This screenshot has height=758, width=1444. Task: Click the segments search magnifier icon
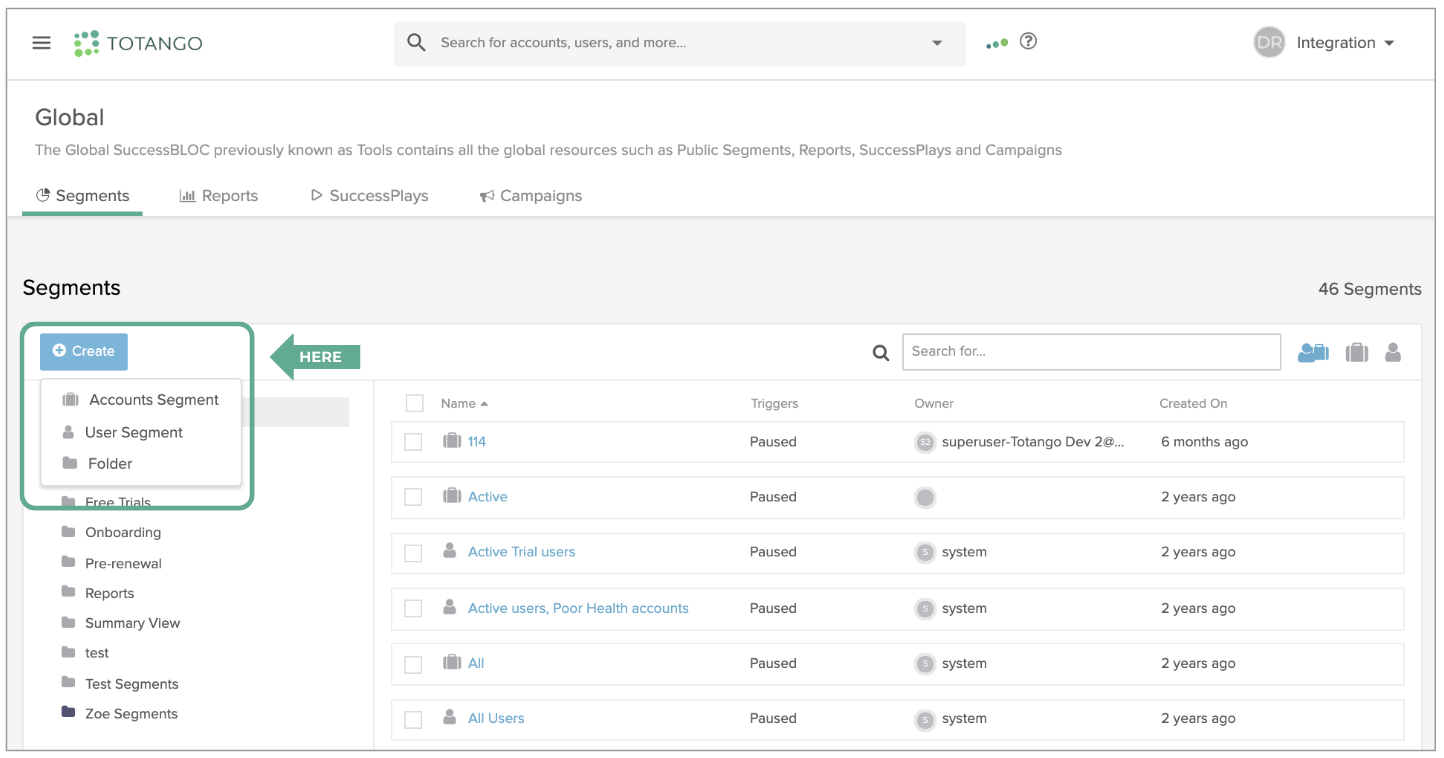pos(881,352)
